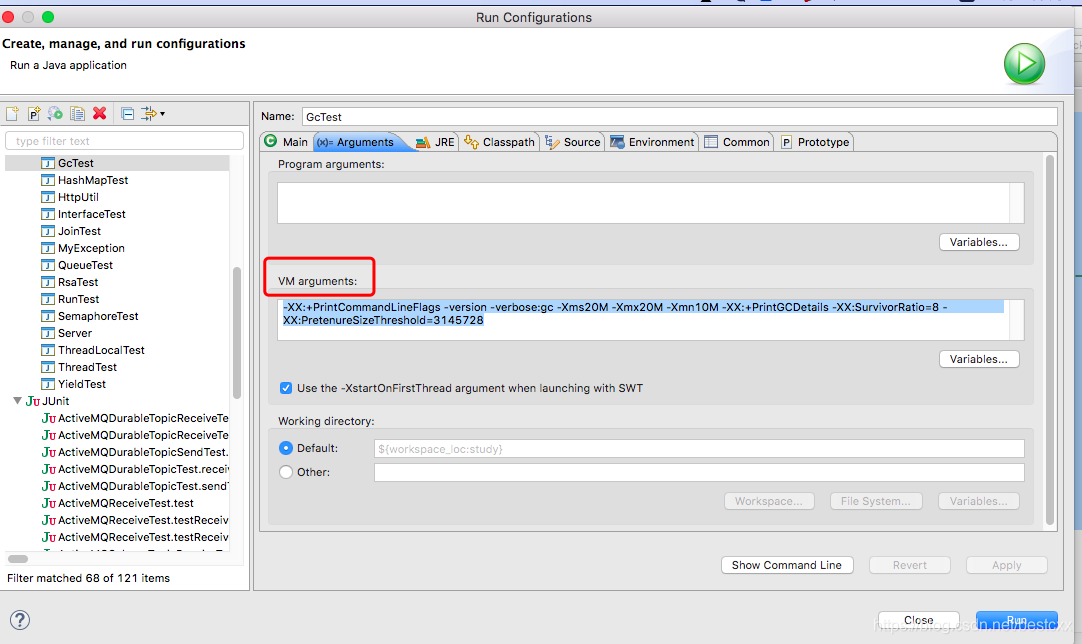
Task: Switch to the Source tab
Action: point(573,142)
